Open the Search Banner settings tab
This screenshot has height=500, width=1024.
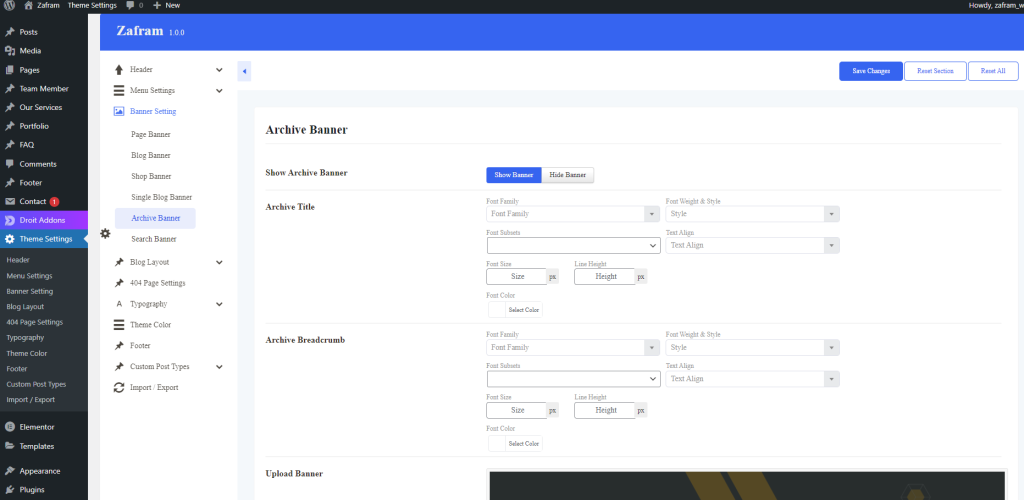pyautogui.click(x=154, y=239)
